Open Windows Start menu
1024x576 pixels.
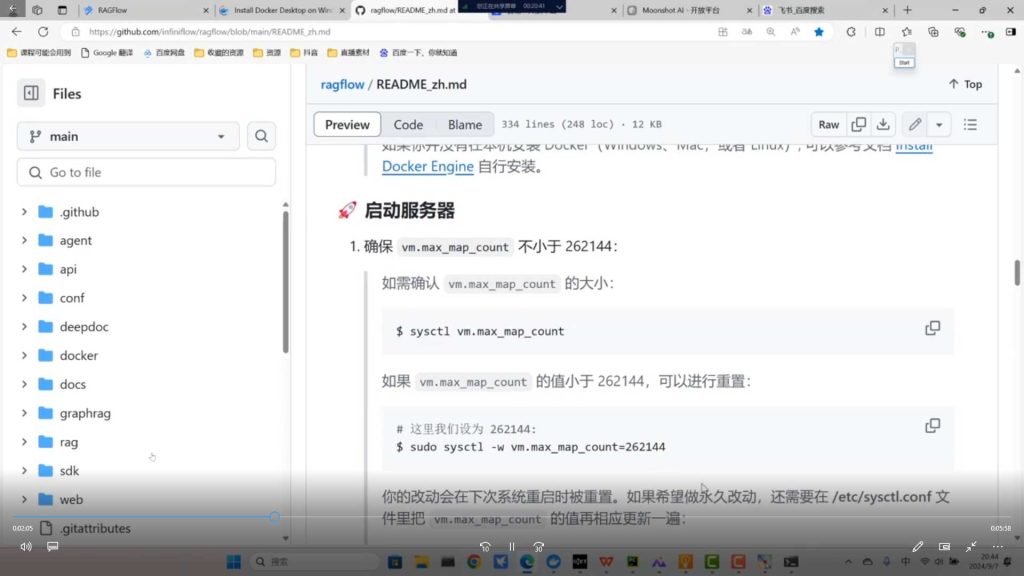tap(234, 562)
